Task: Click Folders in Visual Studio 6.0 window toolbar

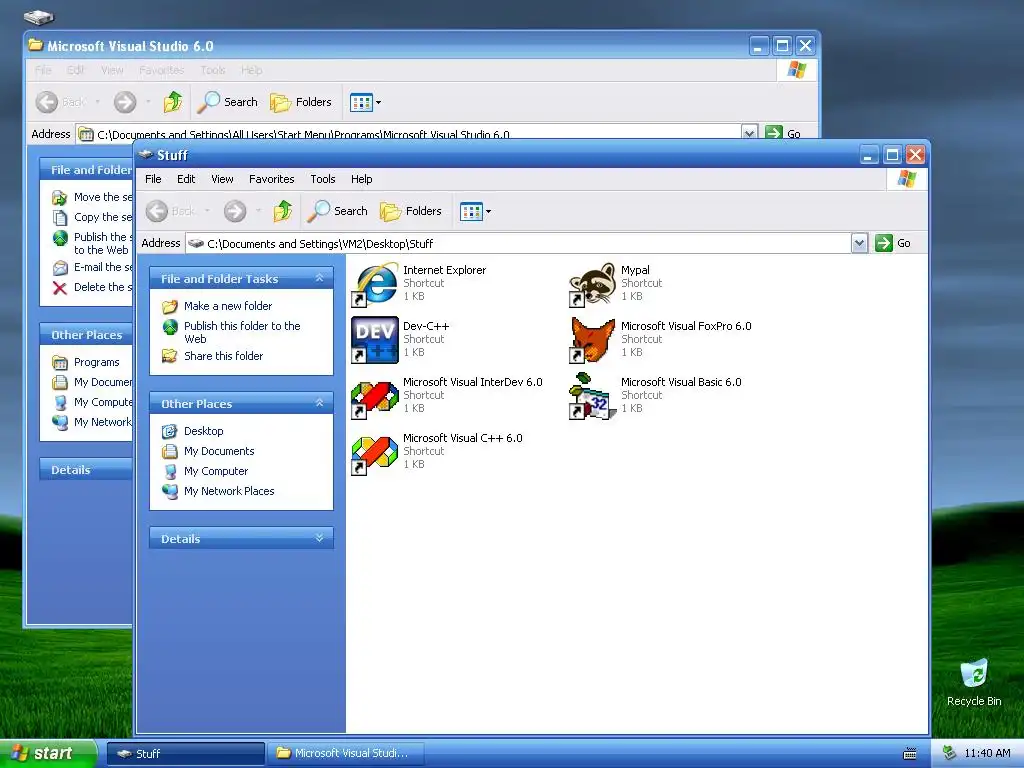Action: tap(301, 102)
